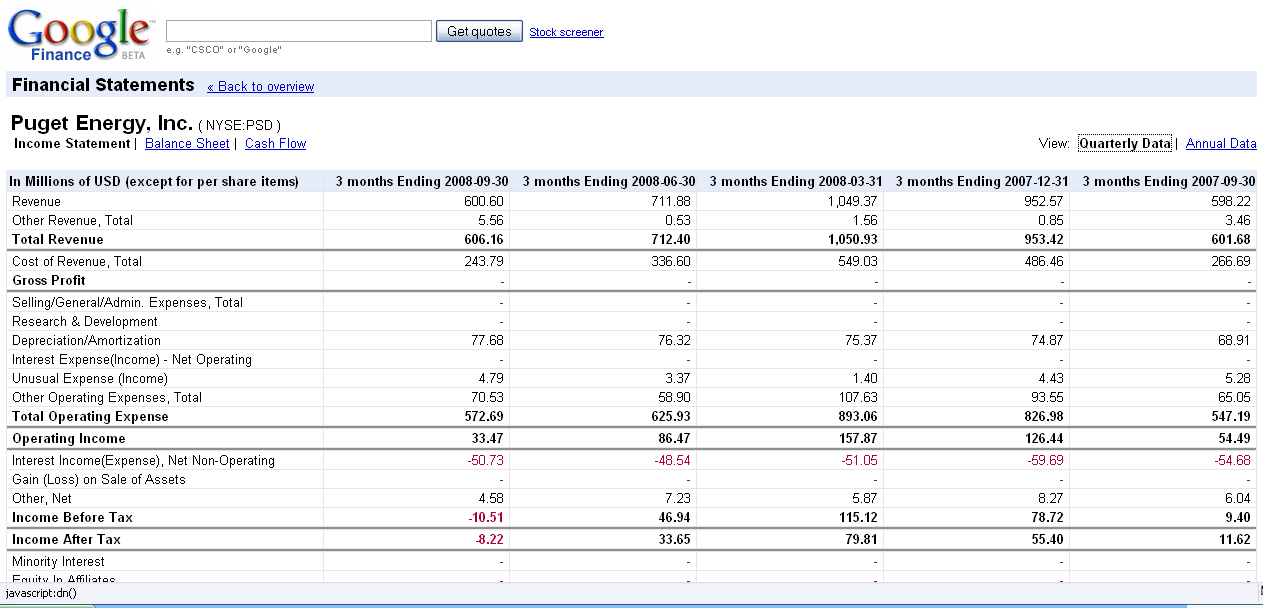Click the Other Revenue, Total row label
Image resolution: width=1263 pixels, height=608 pixels.
tap(72, 220)
